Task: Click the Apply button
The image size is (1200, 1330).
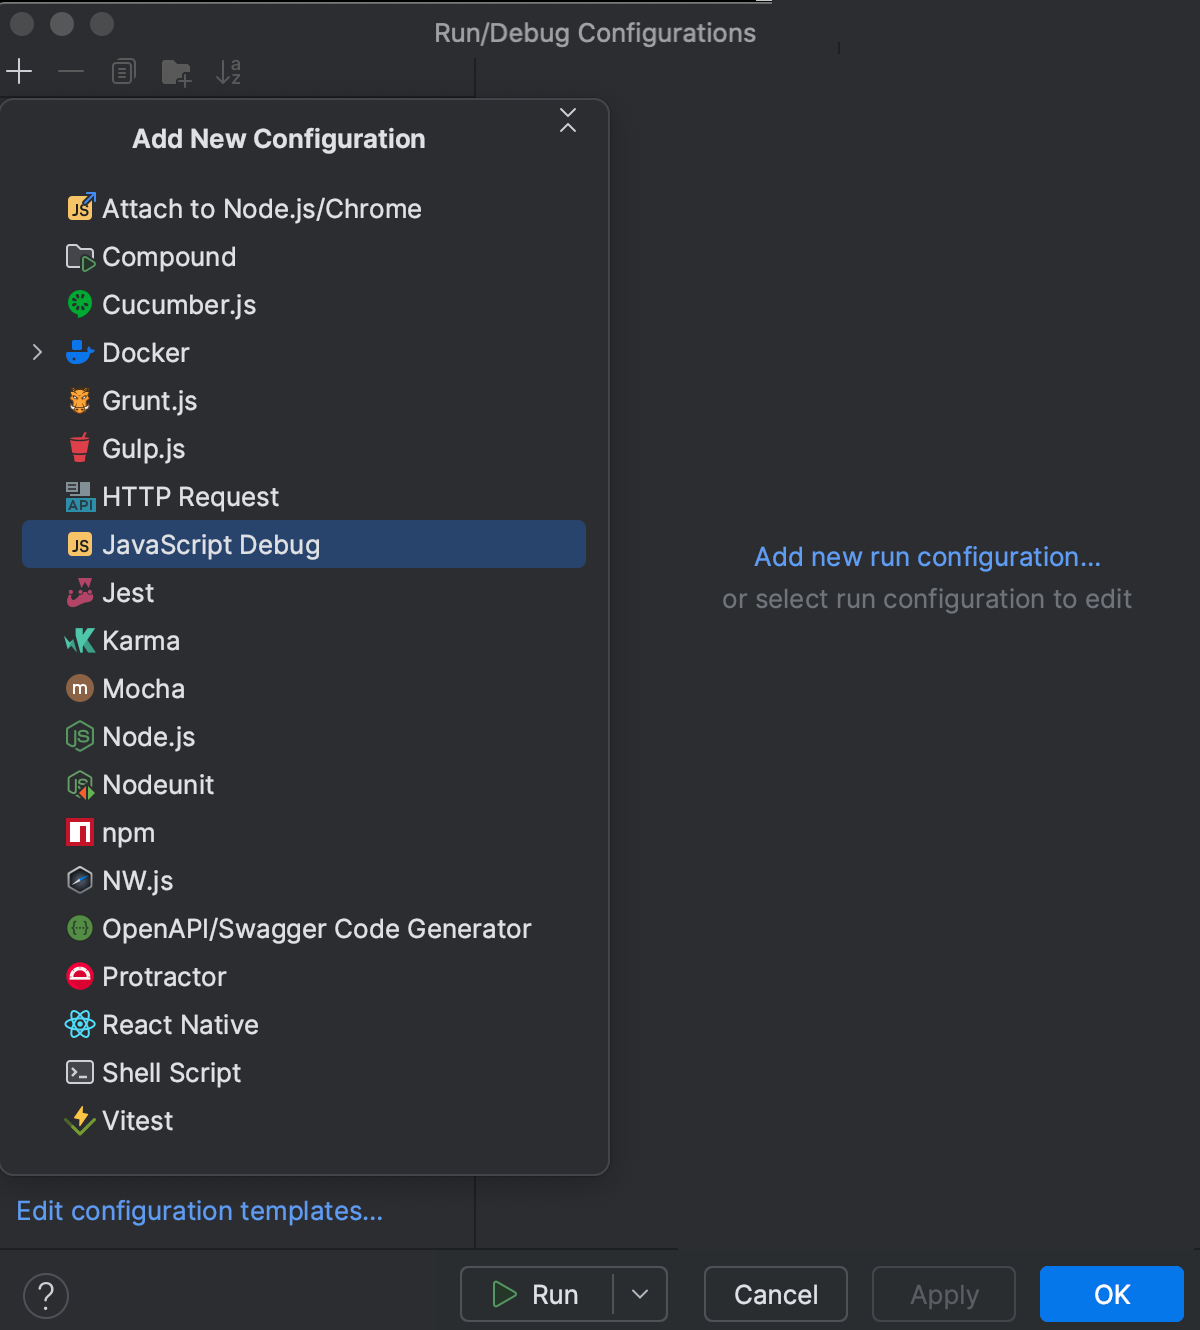Action: 943,1294
